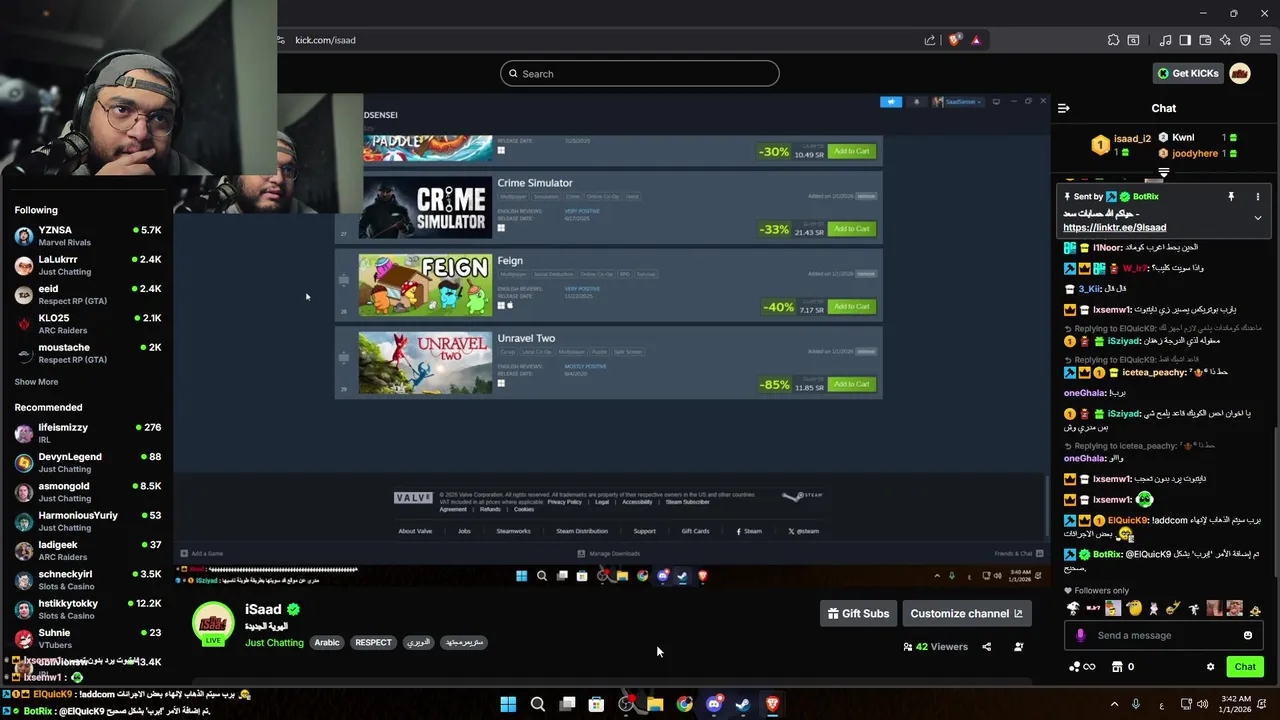Viewport: 1280px width, 720px height.
Task: Click the Brave Rewards triangle icon
Action: 976,40
